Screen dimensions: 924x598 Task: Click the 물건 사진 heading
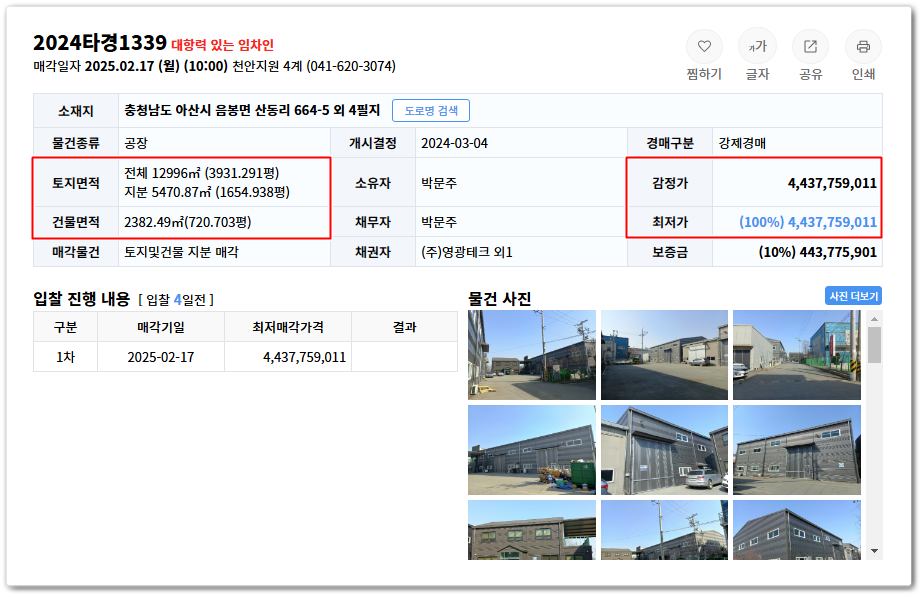point(499,299)
